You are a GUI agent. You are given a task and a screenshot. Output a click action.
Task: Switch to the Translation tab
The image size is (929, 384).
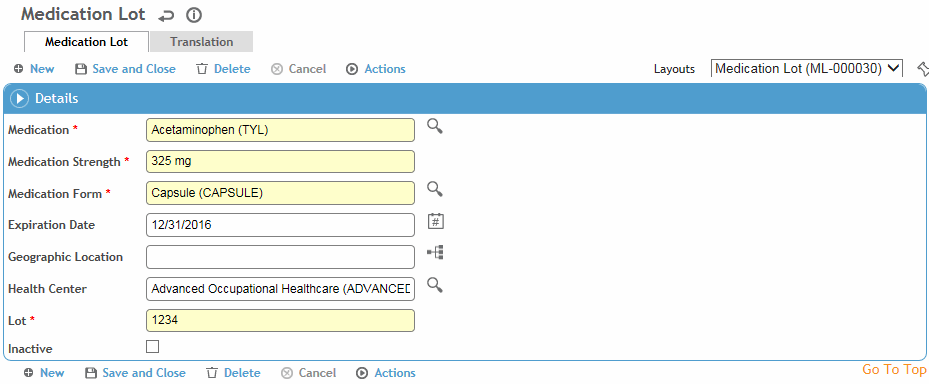[x=201, y=41]
